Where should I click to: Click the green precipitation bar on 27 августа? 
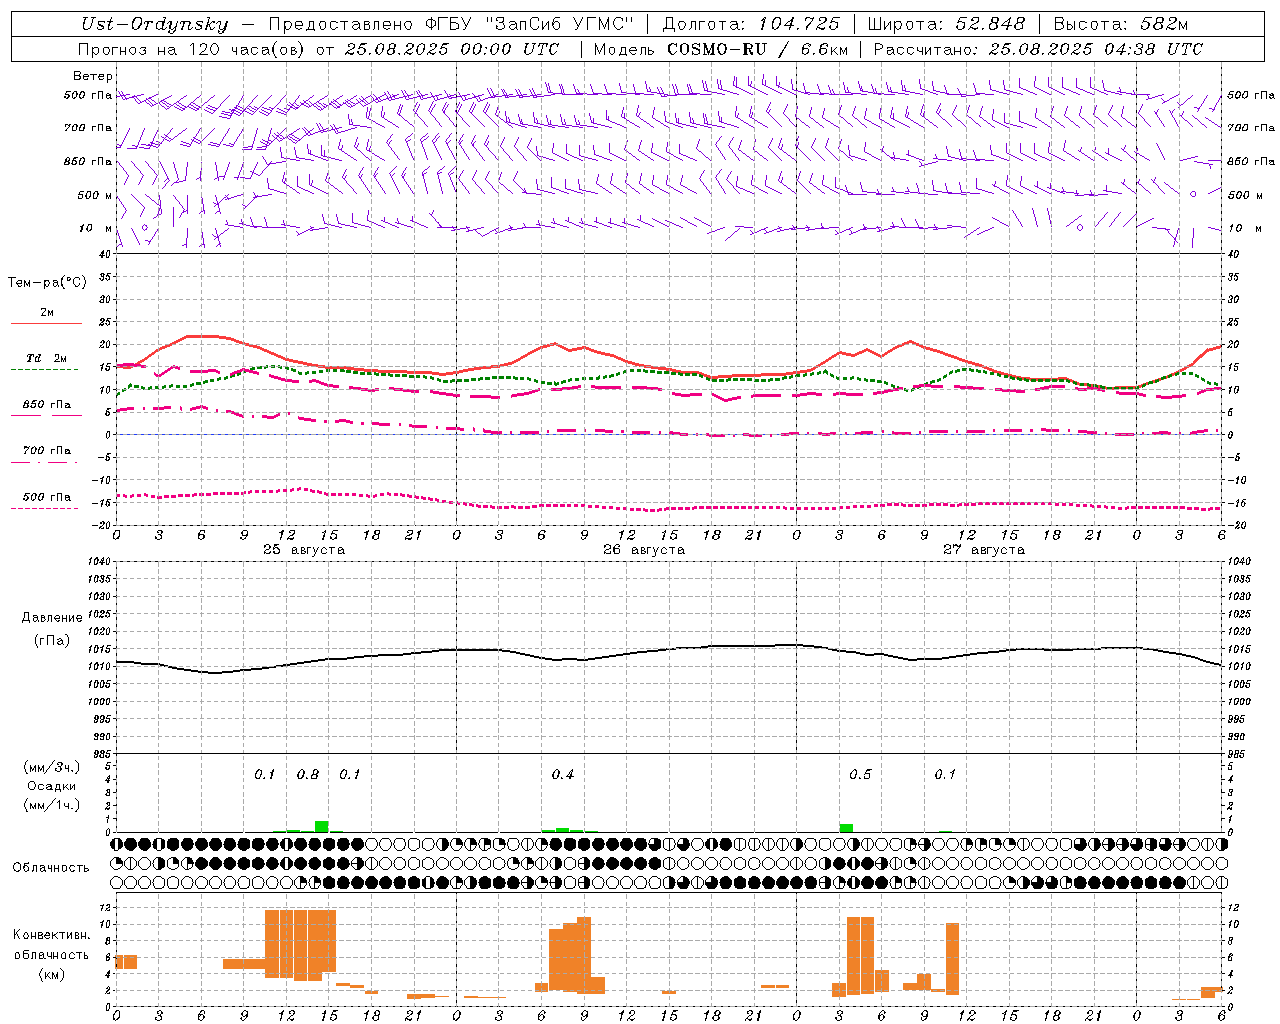[846, 828]
